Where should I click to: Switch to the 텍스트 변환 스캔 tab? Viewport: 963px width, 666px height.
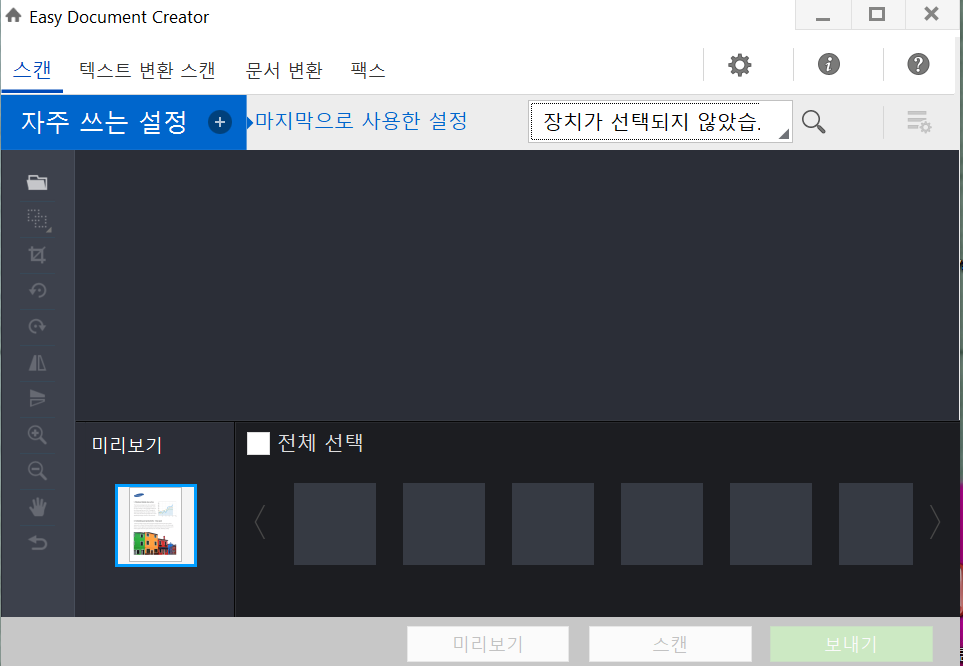(x=147, y=70)
